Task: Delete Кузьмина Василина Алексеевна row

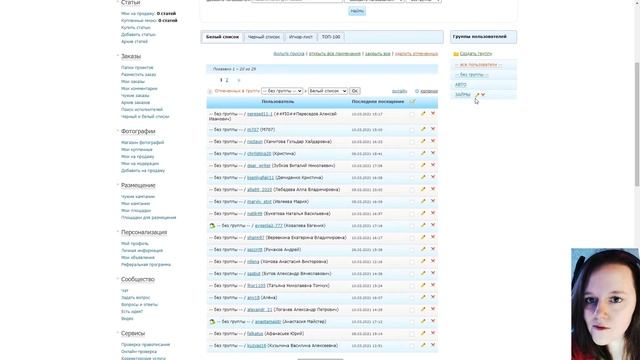Action: 433,345
